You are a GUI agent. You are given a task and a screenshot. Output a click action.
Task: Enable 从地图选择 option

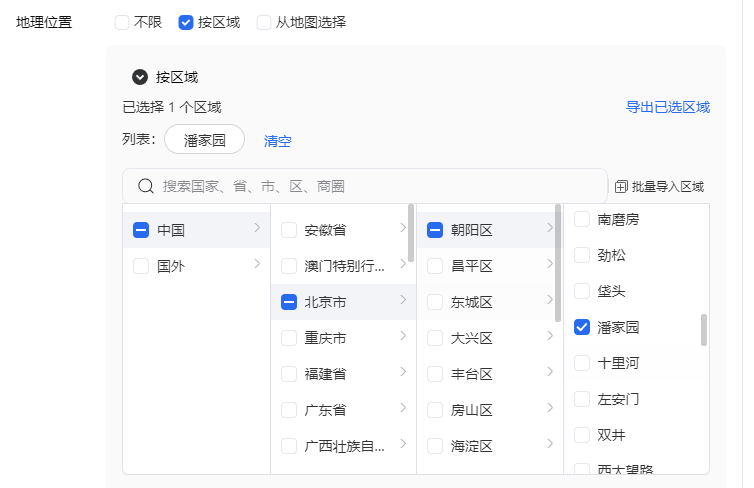point(264,22)
